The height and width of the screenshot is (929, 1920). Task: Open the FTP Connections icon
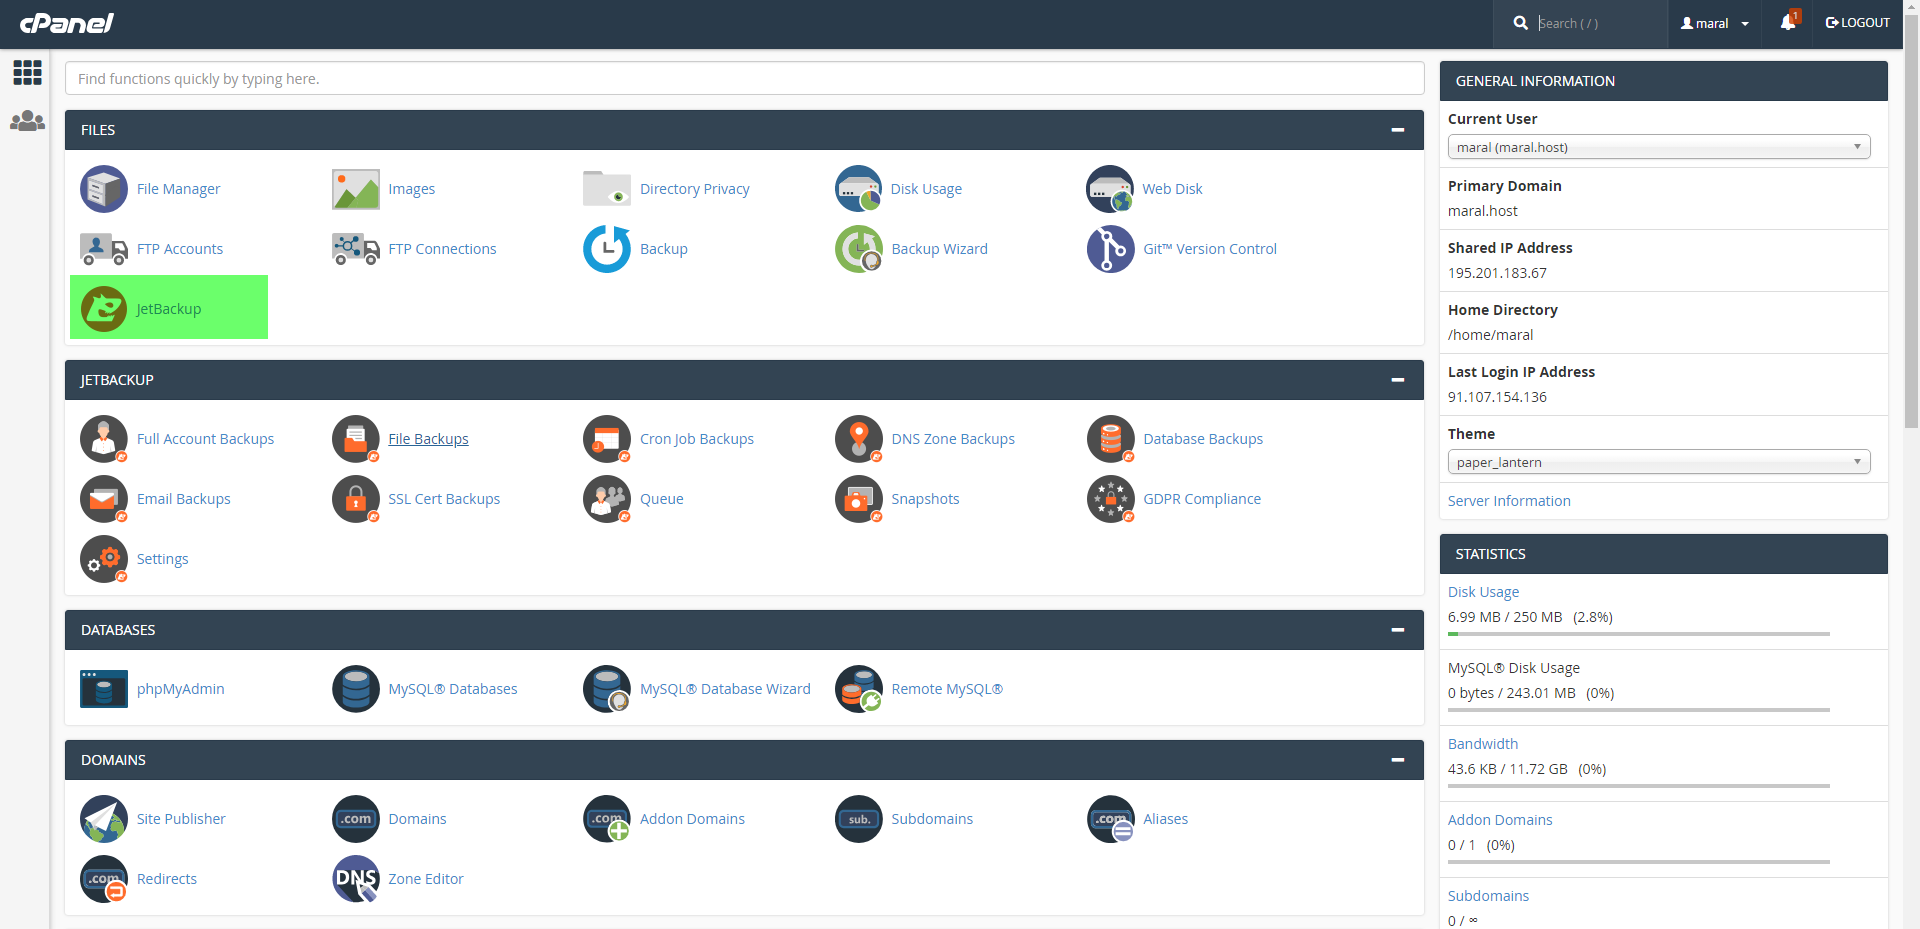point(356,249)
